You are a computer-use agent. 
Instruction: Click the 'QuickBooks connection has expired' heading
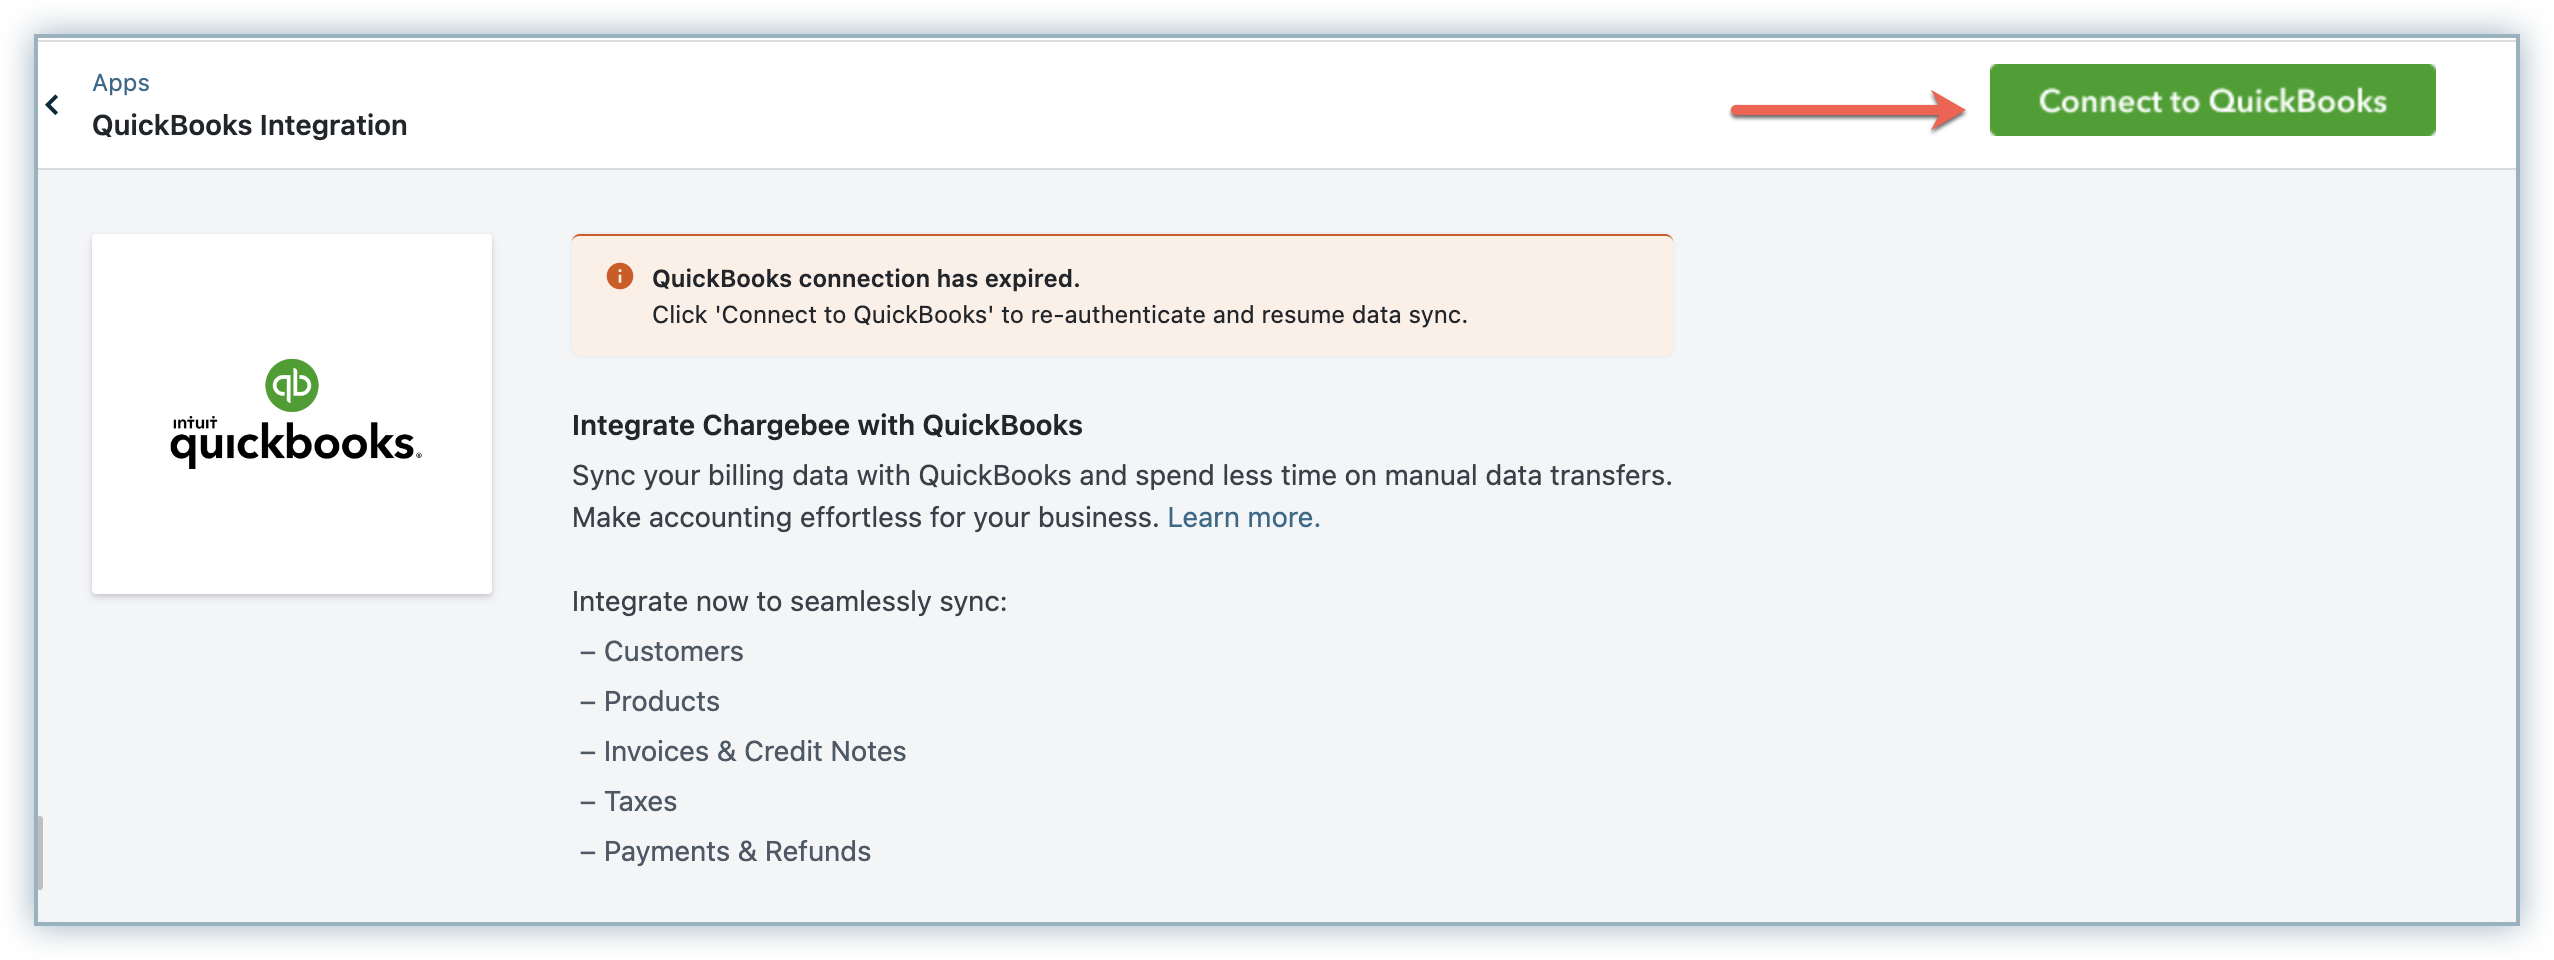[865, 279]
